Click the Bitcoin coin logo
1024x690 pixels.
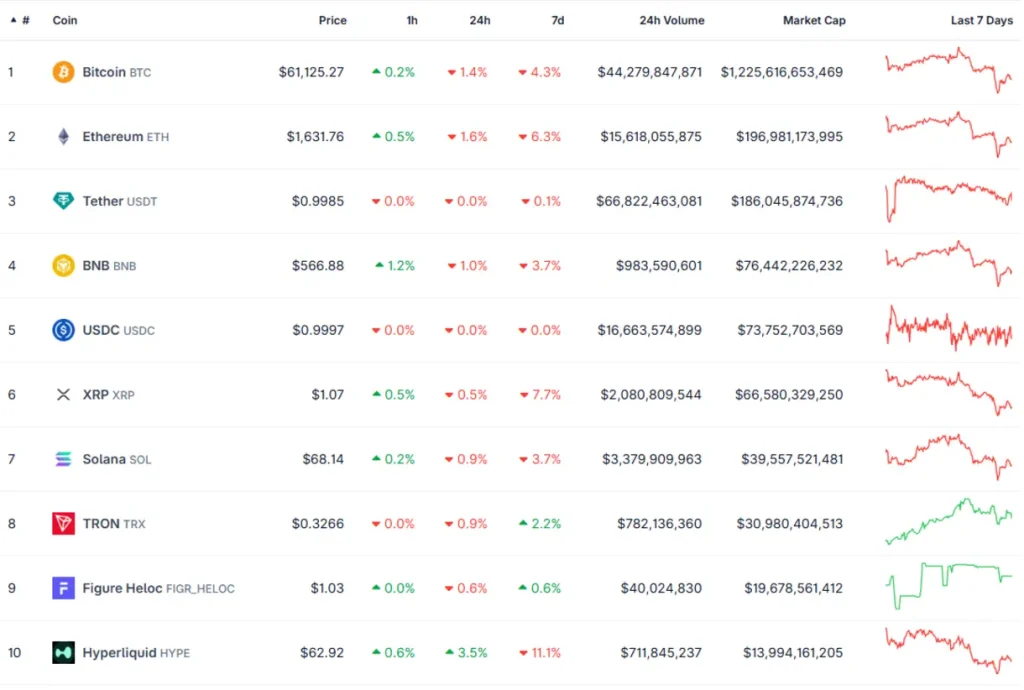point(63,72)
